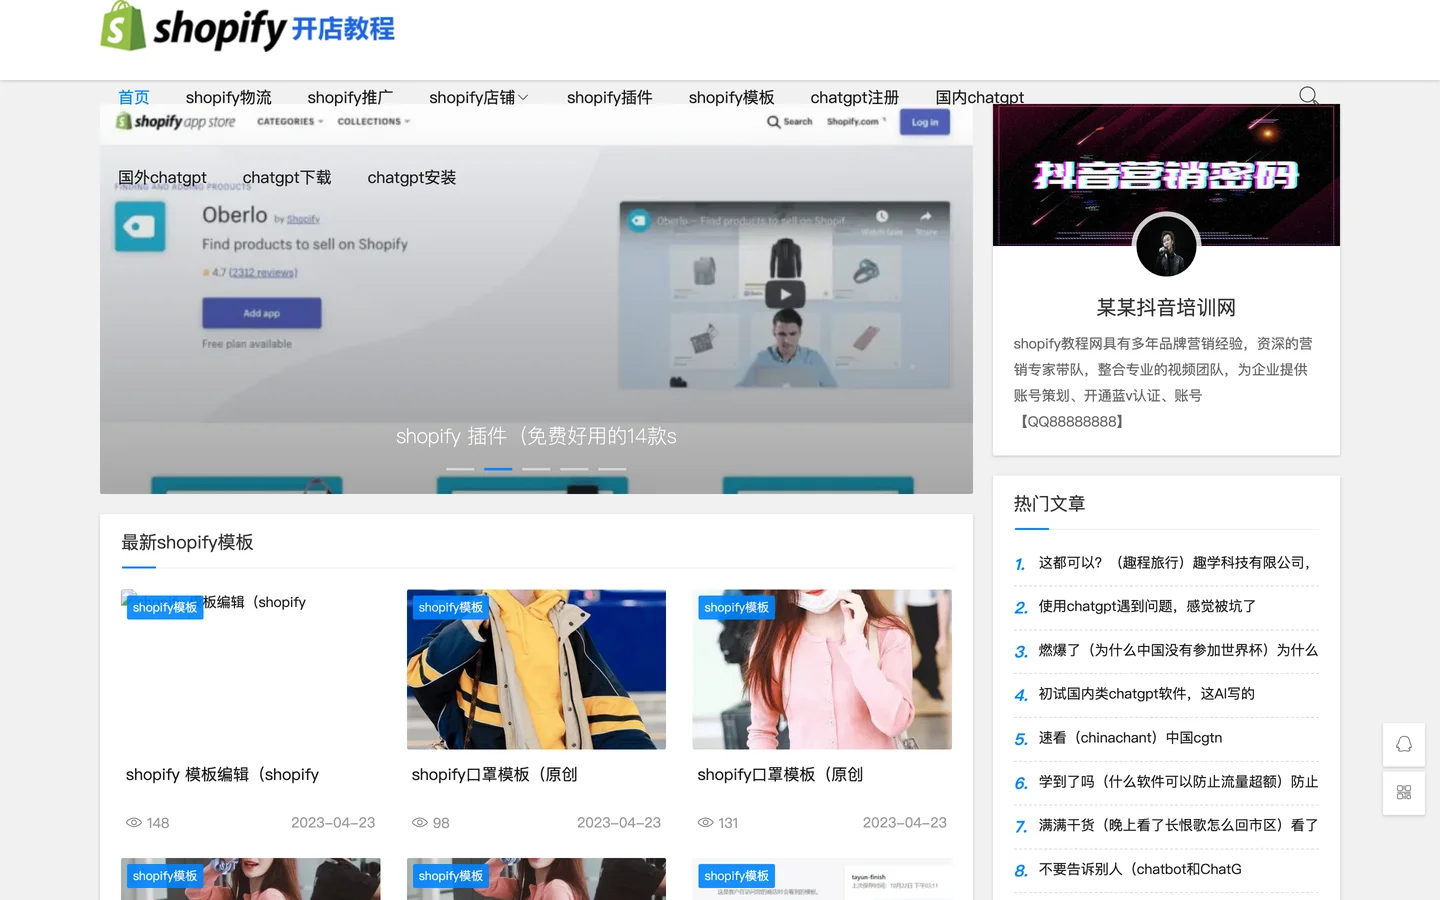Open hot article 这都可以？（趣程旅行）

click(1174, 563)
